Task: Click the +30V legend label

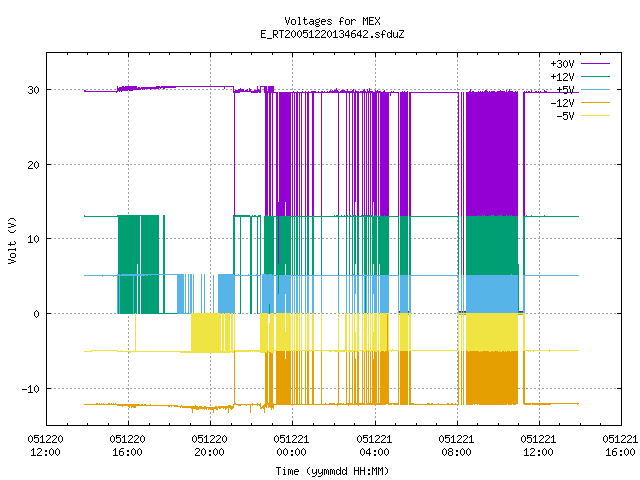Action: (x=562, y=64)
